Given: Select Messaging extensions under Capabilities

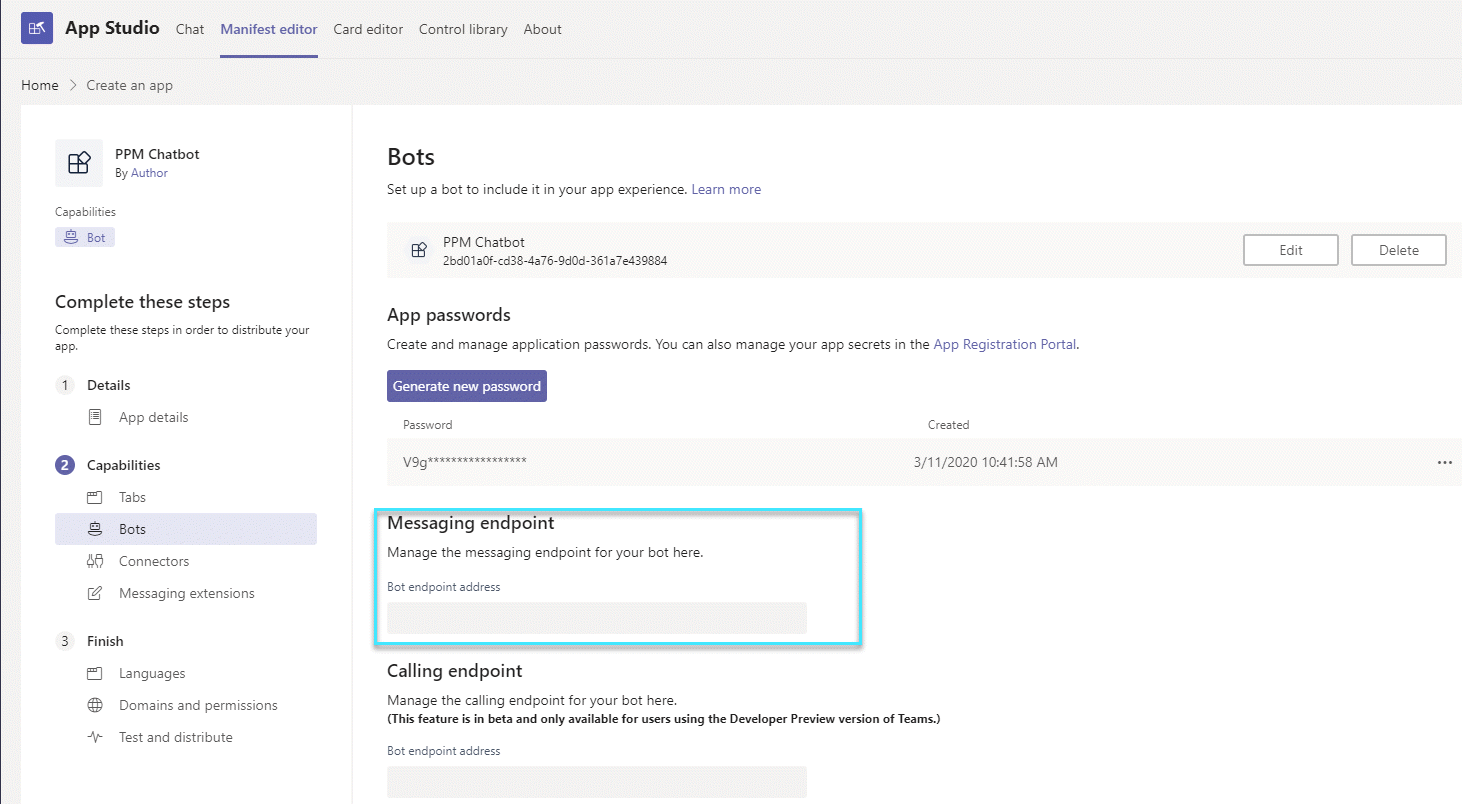Looking at the screenshot, I should [x=186, y=593].
